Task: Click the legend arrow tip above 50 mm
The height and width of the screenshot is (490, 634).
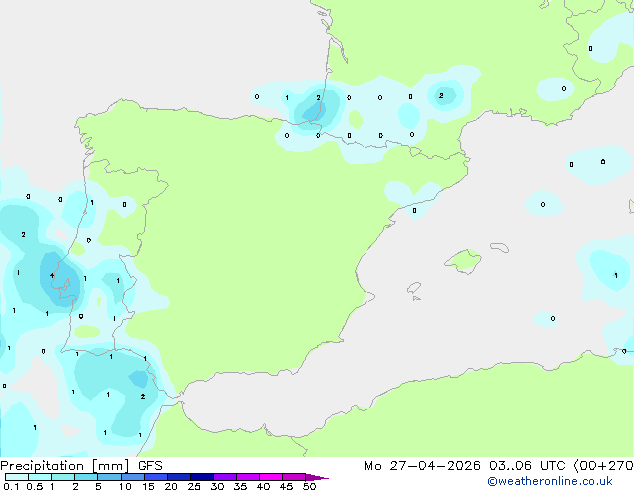Action: [x=317, y=477]
